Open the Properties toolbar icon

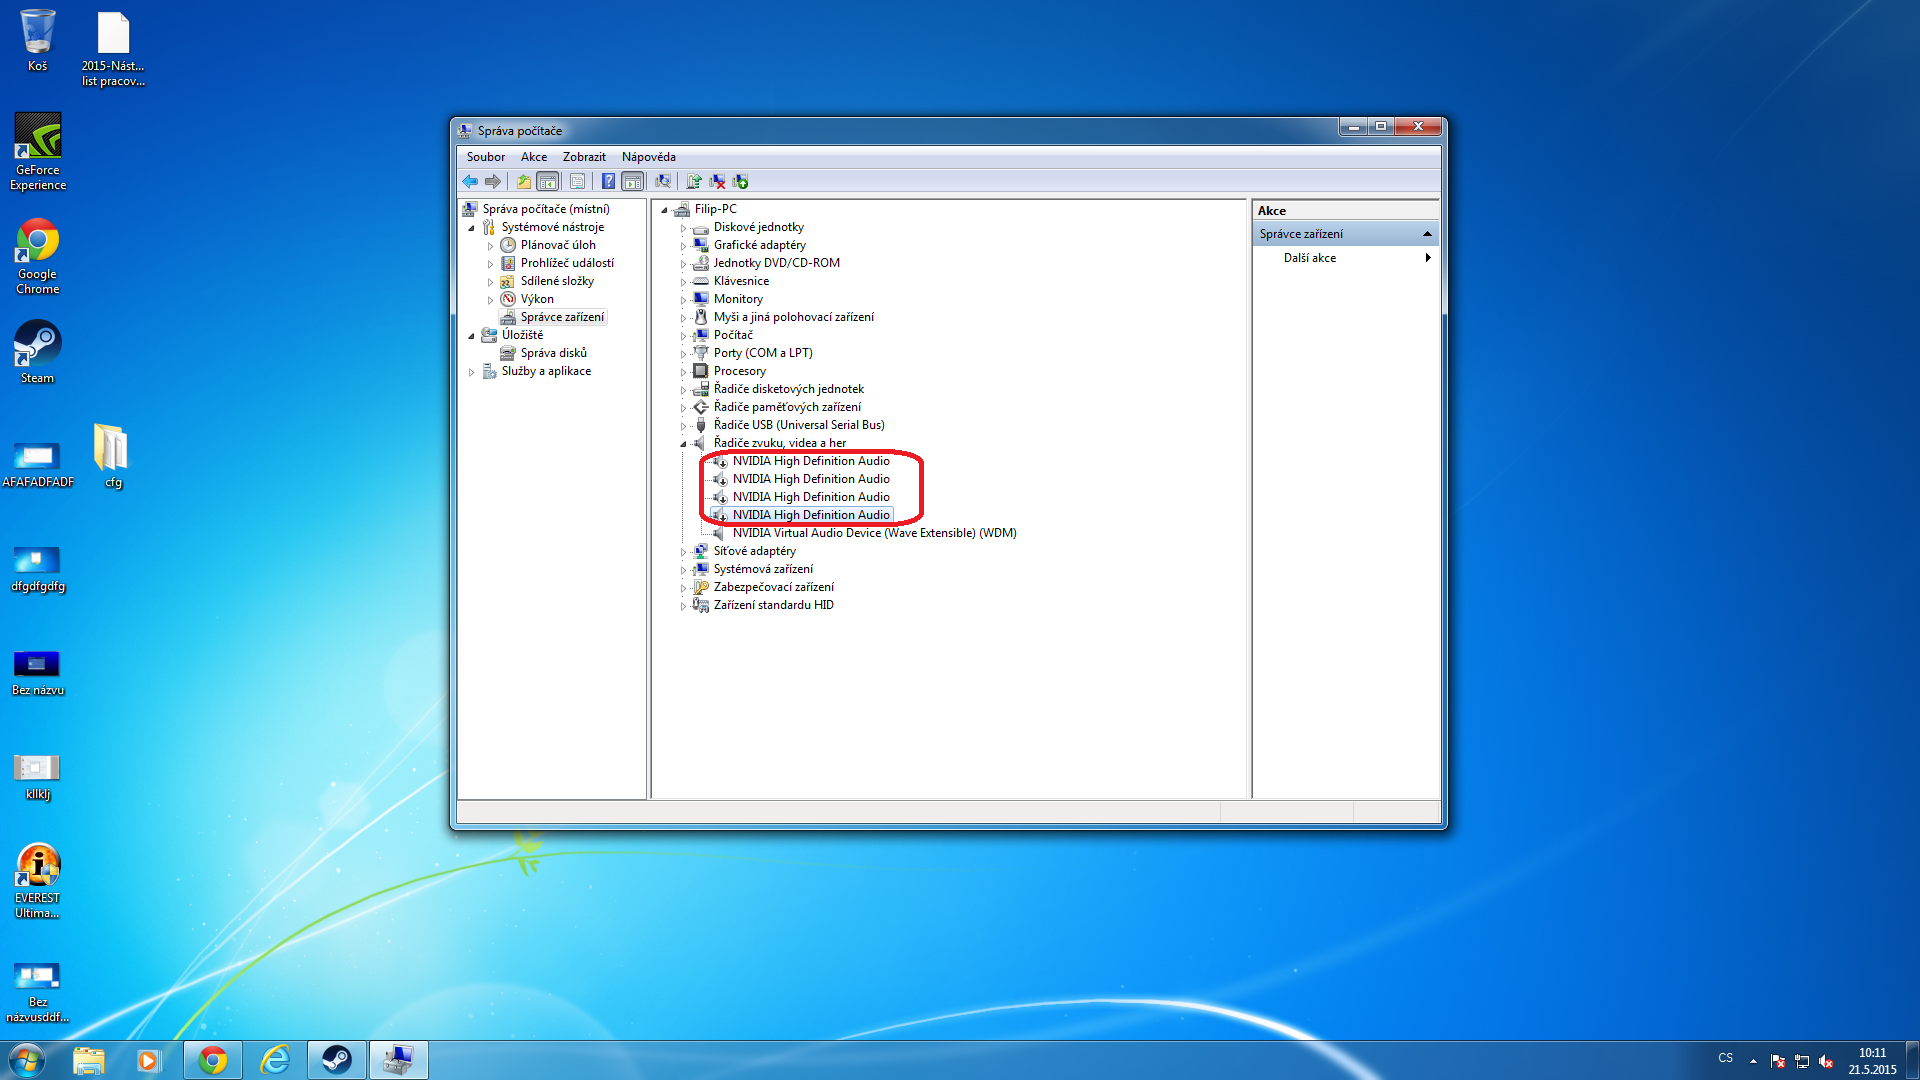click(577, 181)
